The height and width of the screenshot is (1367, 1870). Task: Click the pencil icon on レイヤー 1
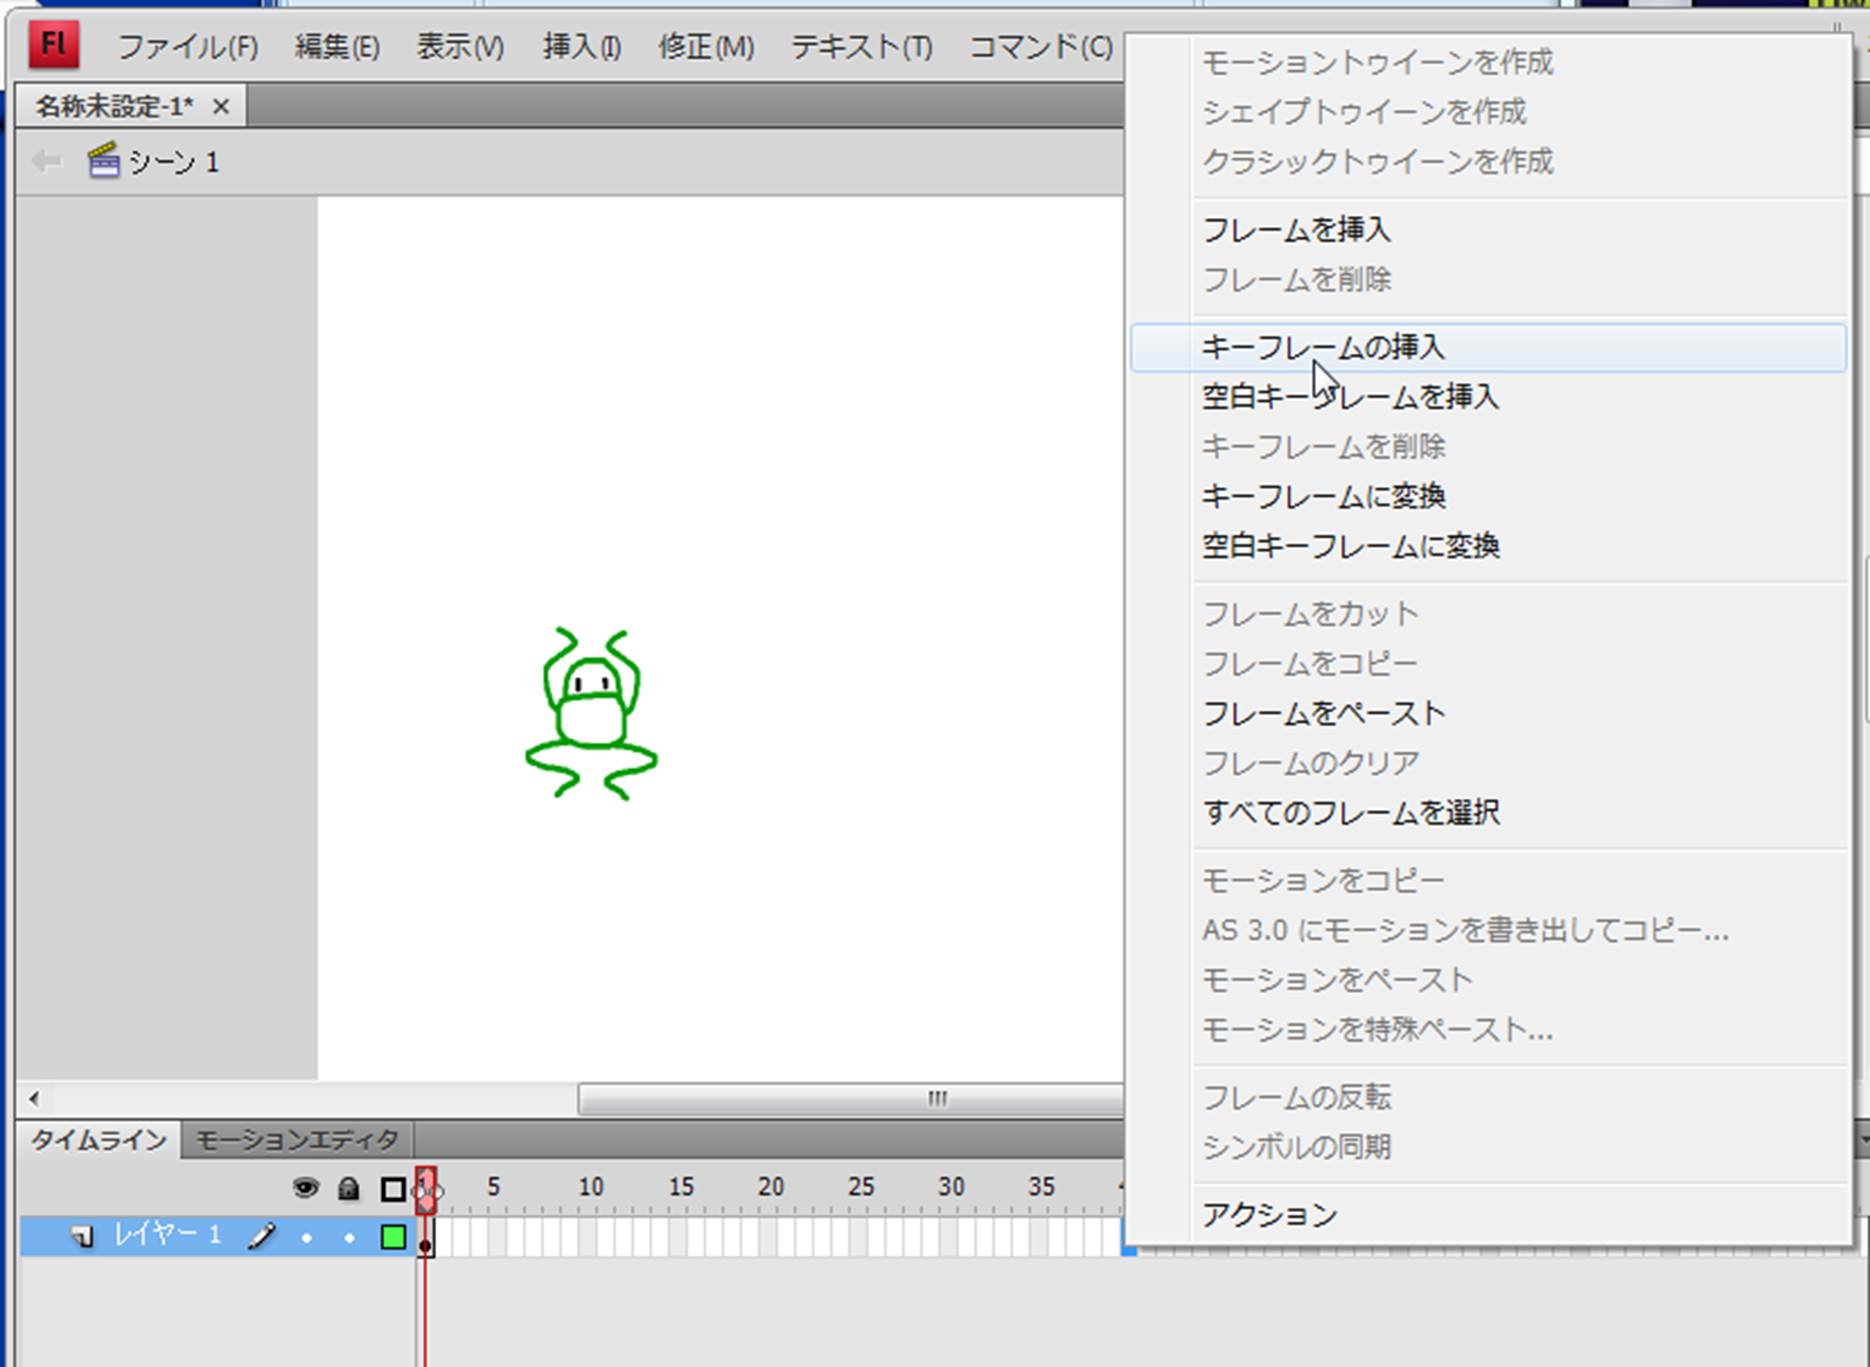262,1237
